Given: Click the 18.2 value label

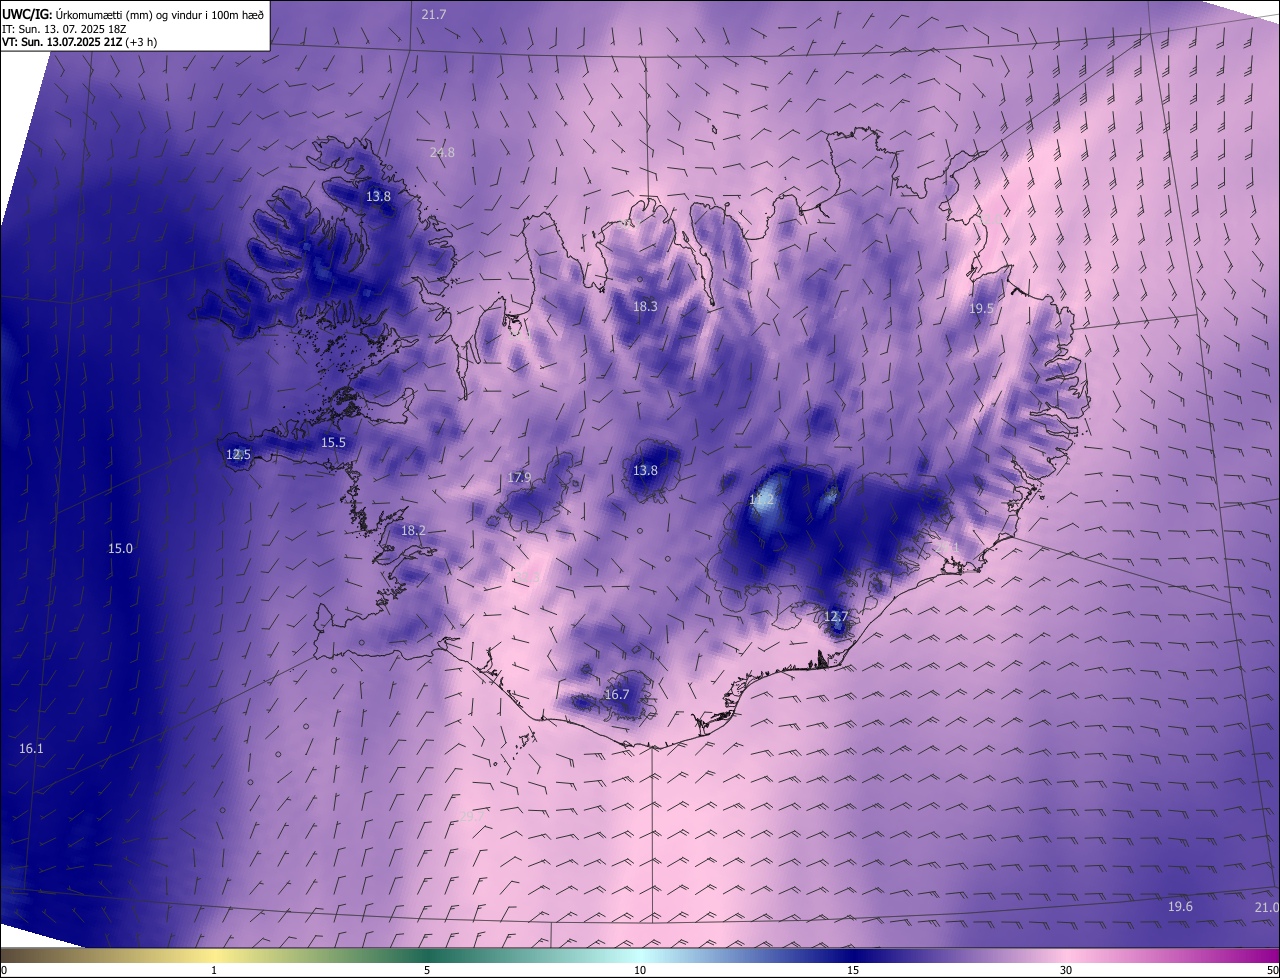Looking at the screenshot, I should click(x=413, y=531).
